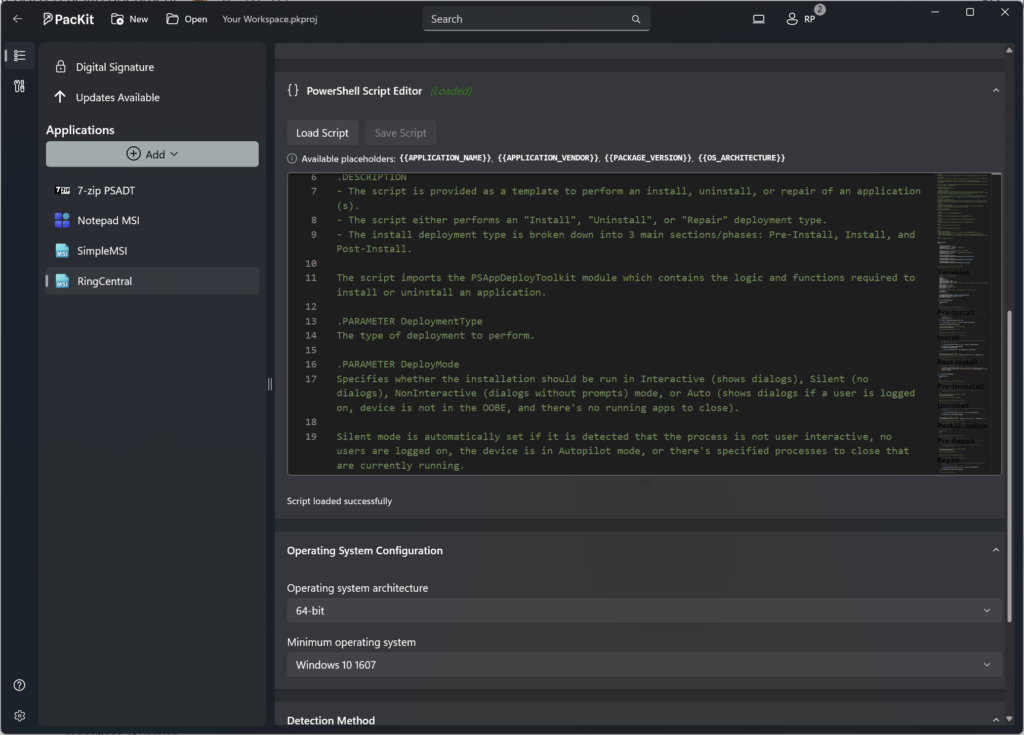
Task: Open settings via the gear icon
Action: pyautogui.click(x=18, y=715)
